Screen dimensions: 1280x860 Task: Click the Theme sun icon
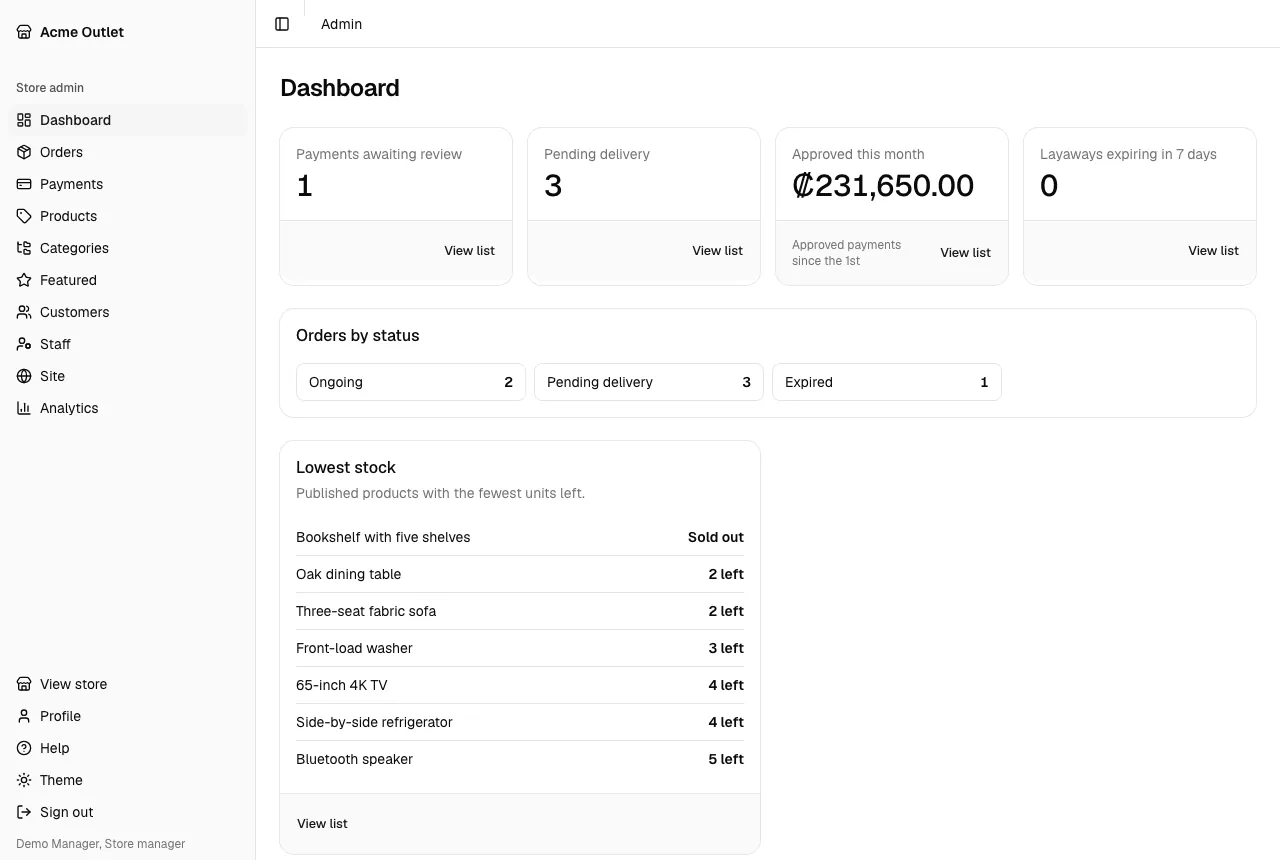(x=24, y=780)
